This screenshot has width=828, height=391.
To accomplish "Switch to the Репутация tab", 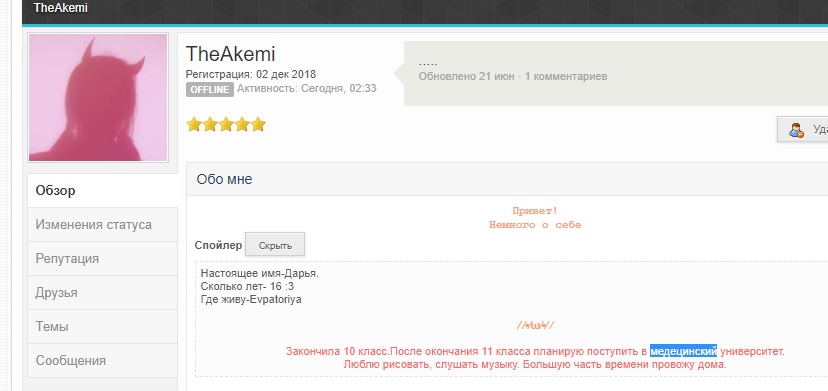I will pyautogui.click(x=102, y=259).
